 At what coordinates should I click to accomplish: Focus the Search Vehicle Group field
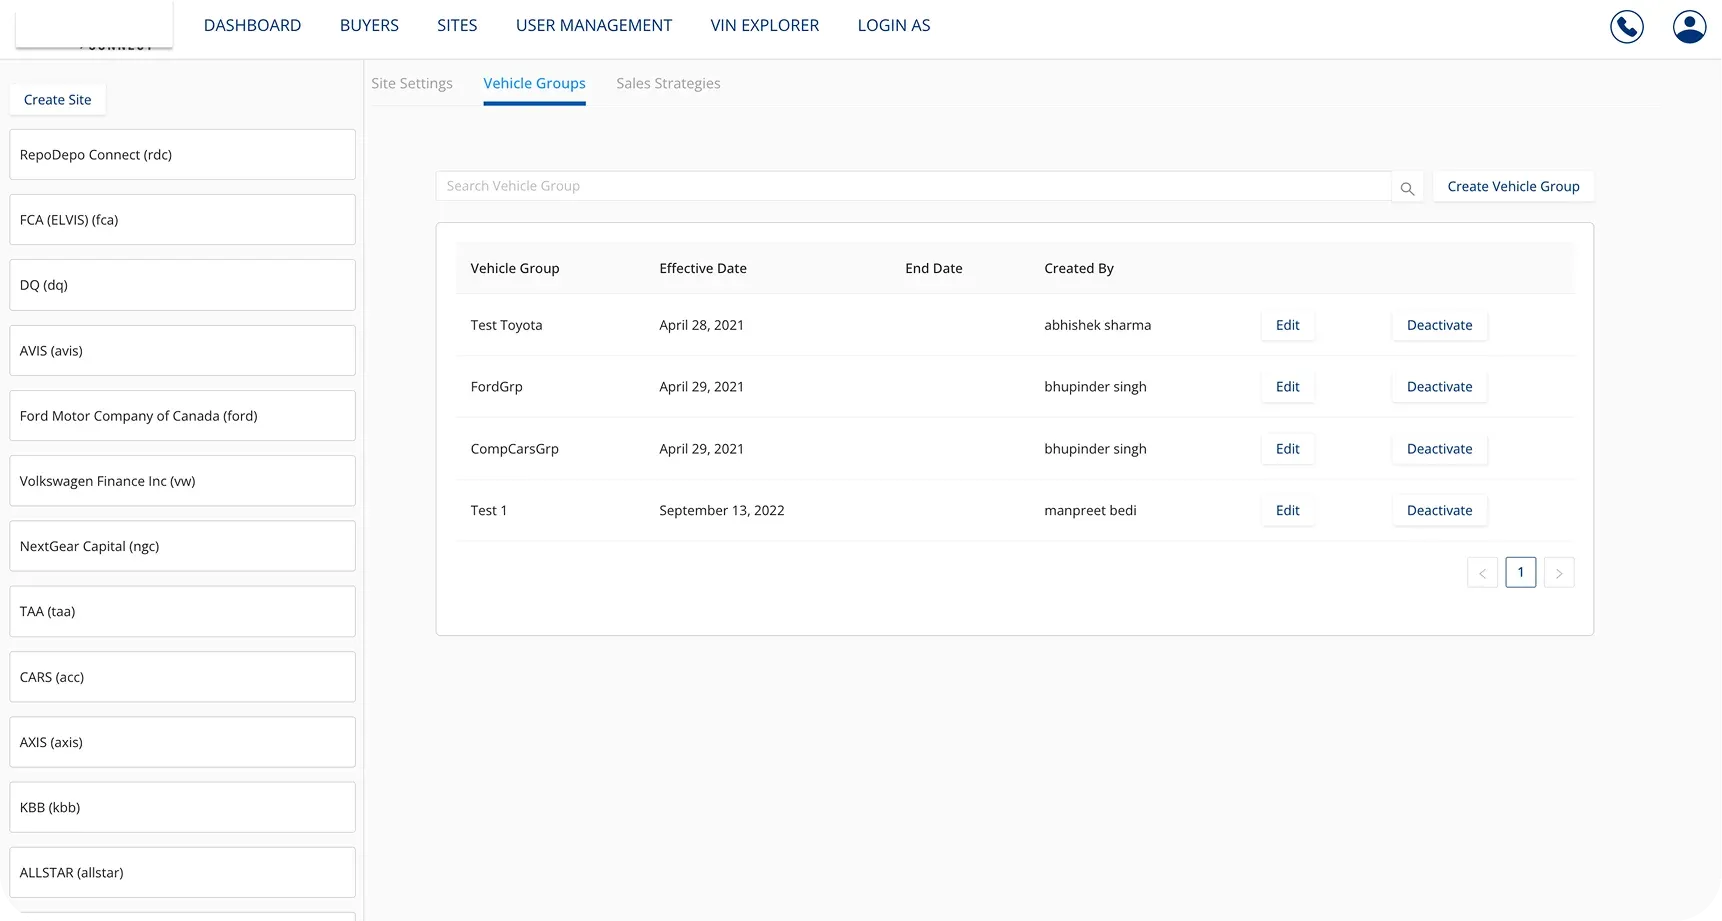point(912,186)
